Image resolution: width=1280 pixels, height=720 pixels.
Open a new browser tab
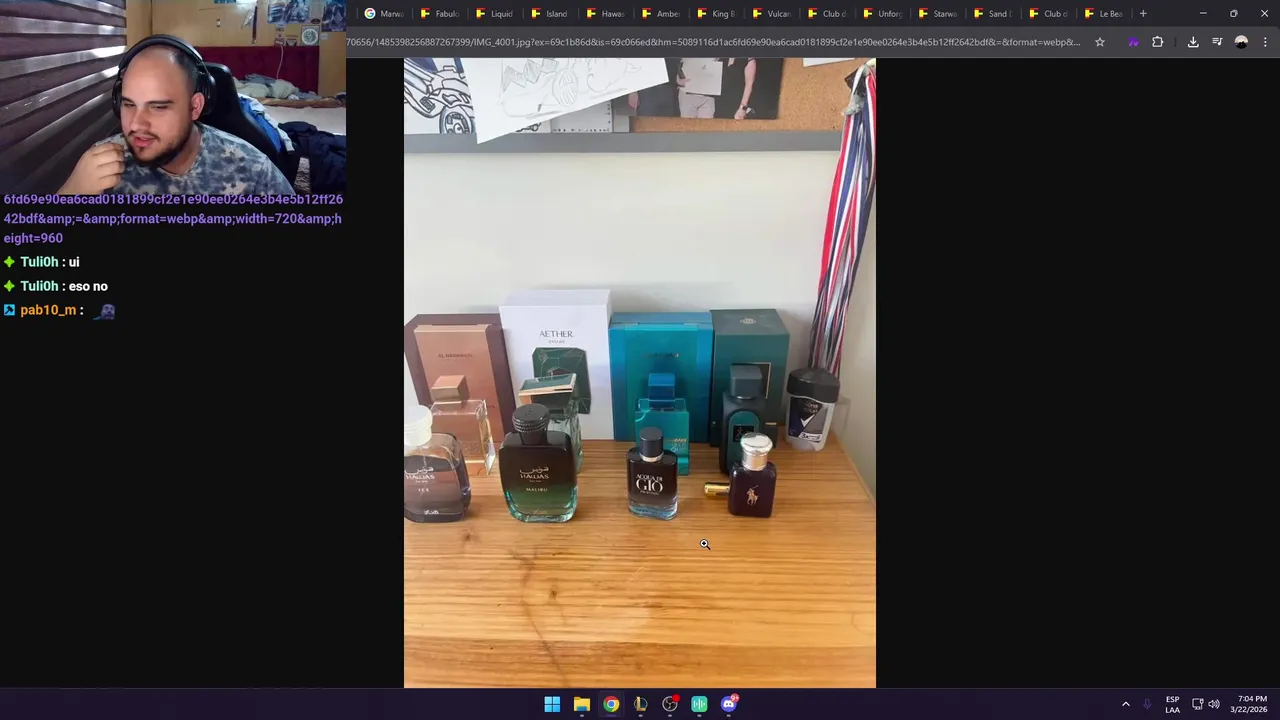coord(1143,14)
